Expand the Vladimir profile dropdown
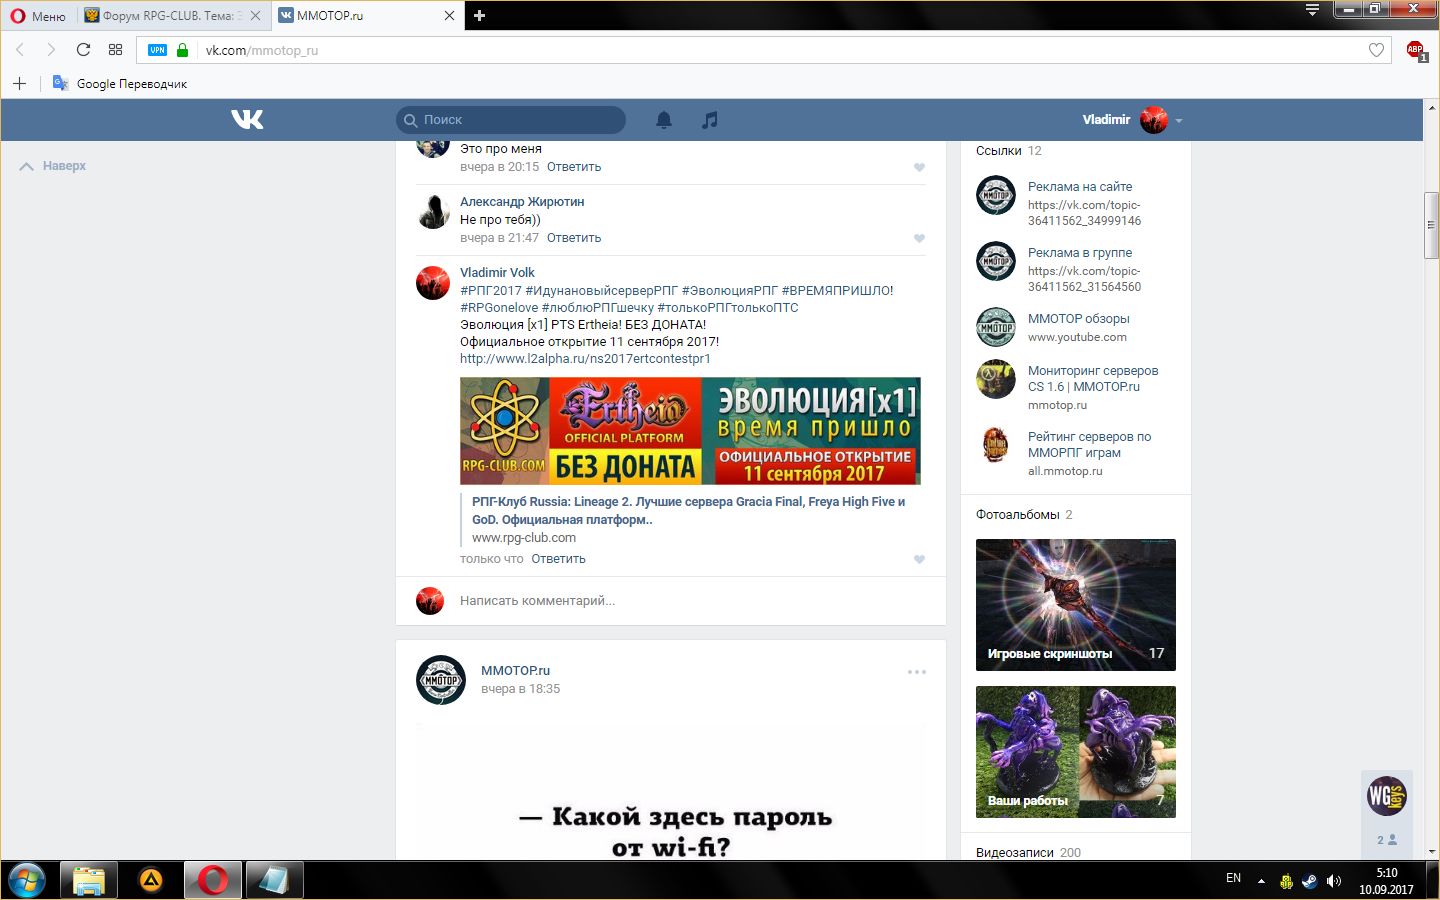The width and height of the screenshot is (1440, 900). point(1132,120)
